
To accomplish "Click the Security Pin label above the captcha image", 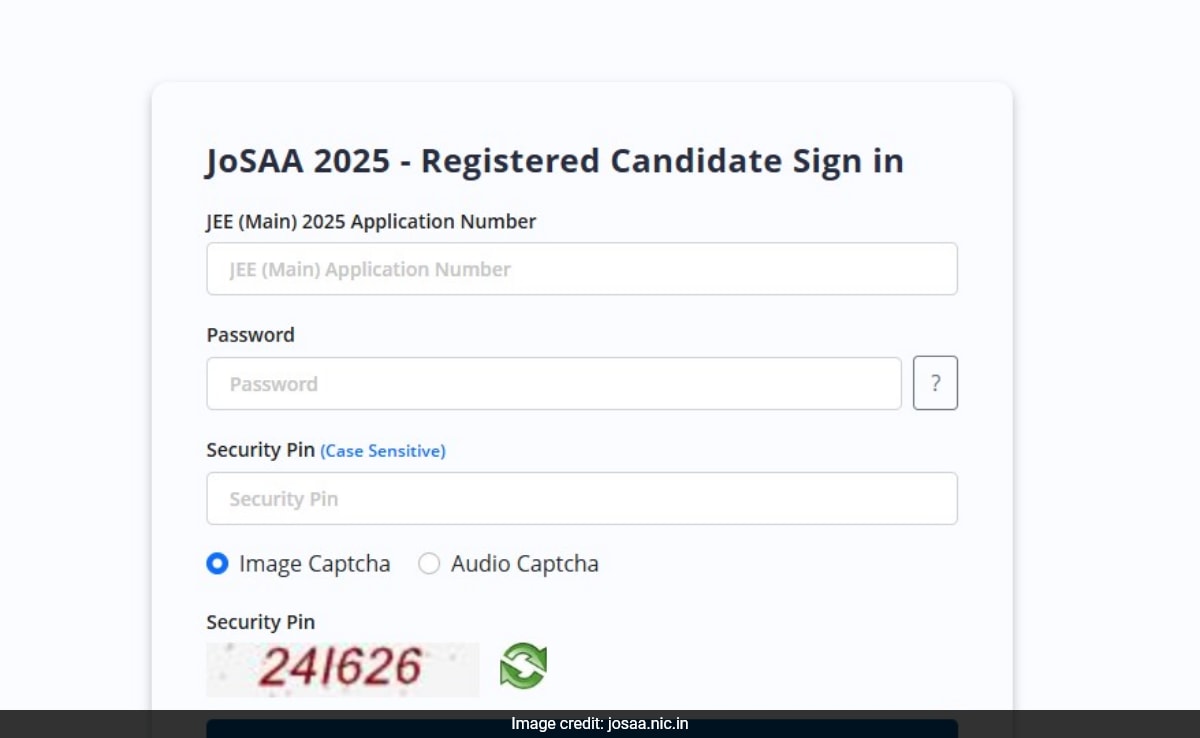I will (x=260, y=622).
